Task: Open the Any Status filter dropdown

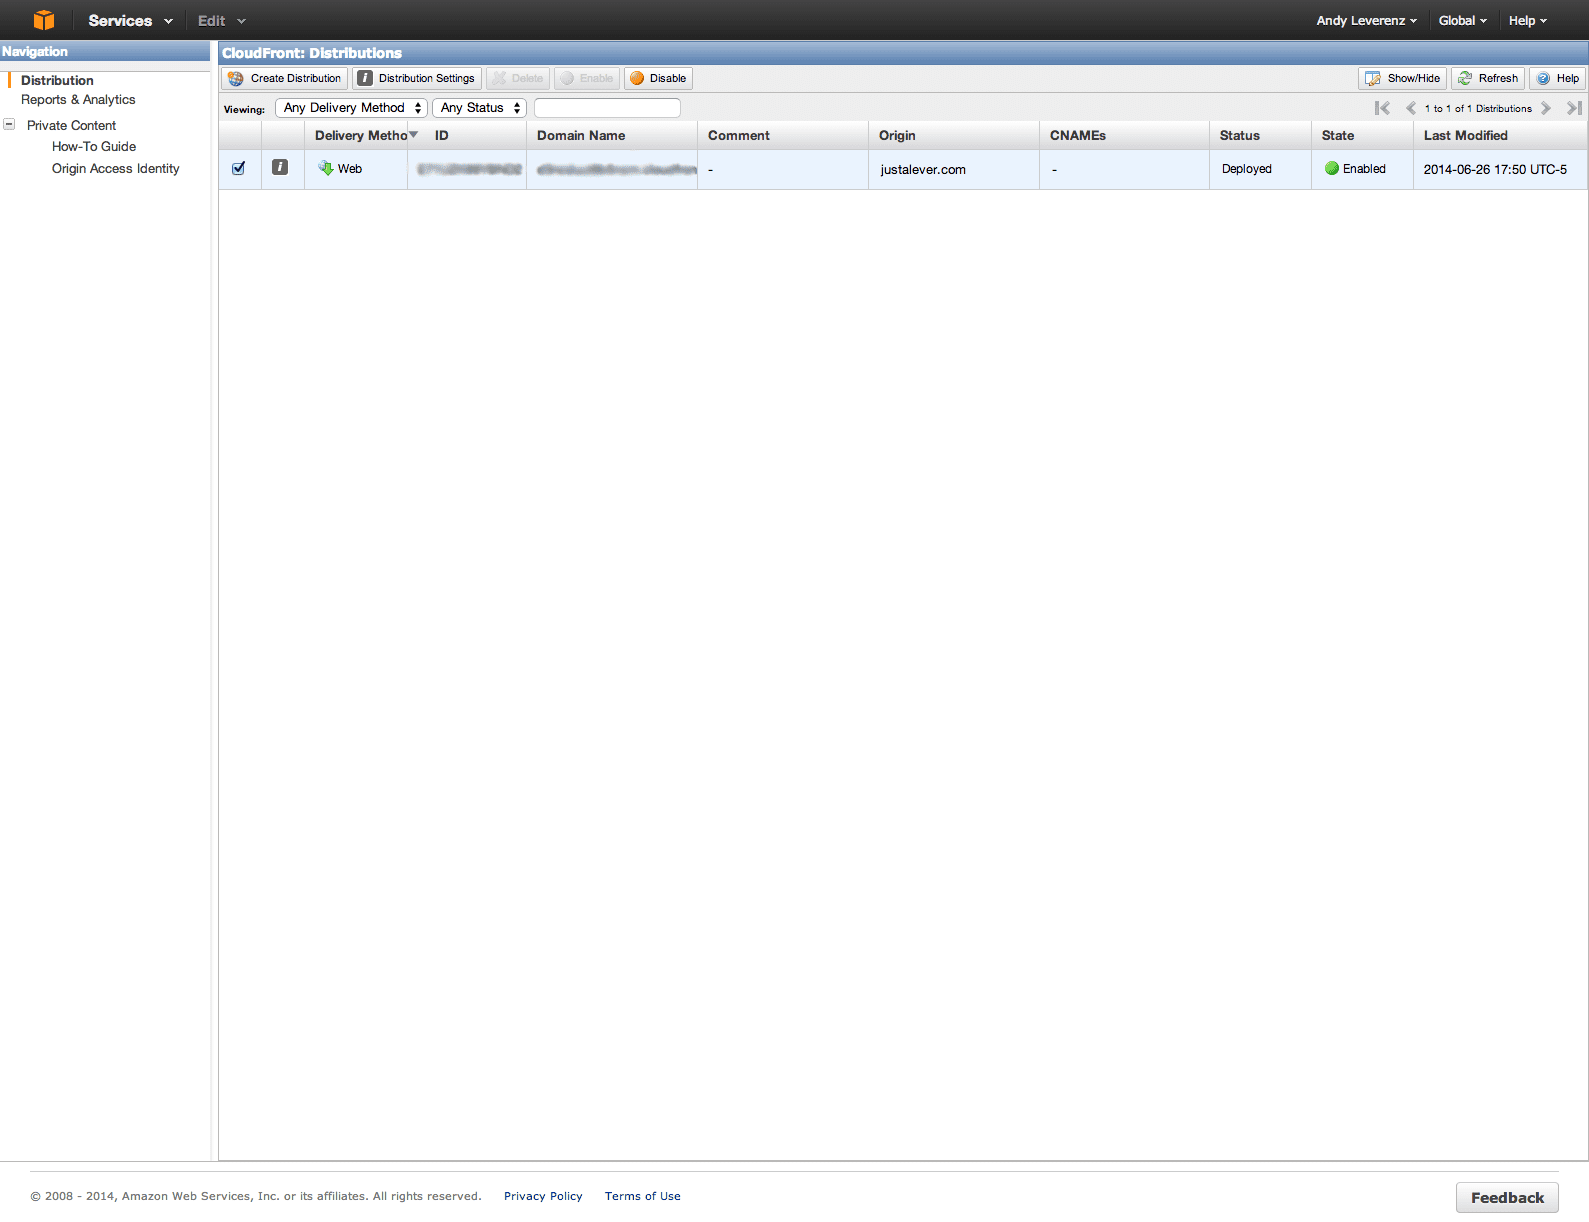Action: tap(479, 108)
